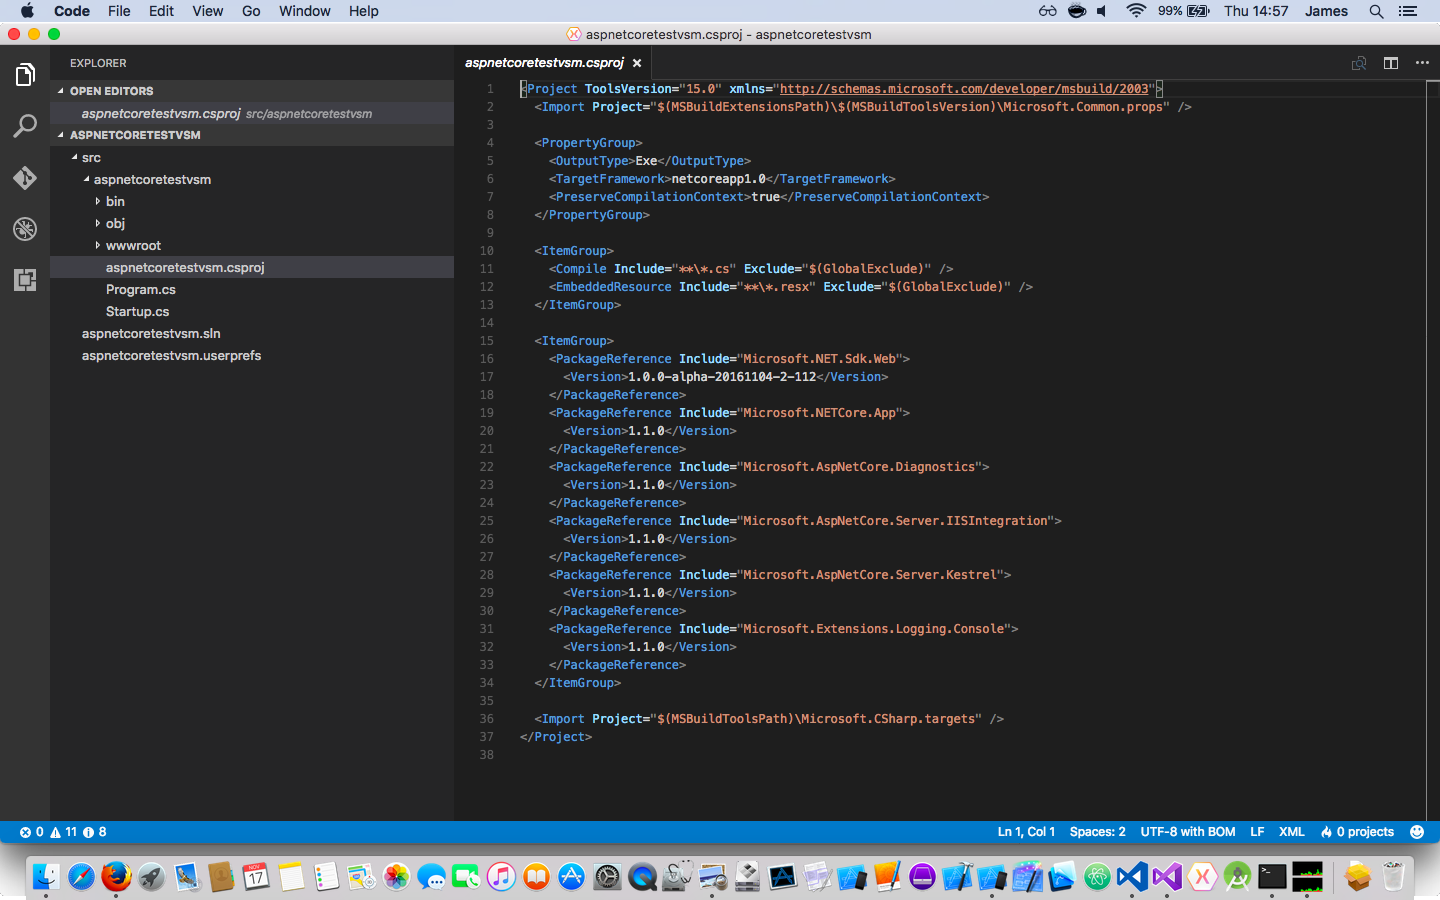Open the Debug view in activity bar
This screenshot has height=900, width=1440.
pos(25,229)
